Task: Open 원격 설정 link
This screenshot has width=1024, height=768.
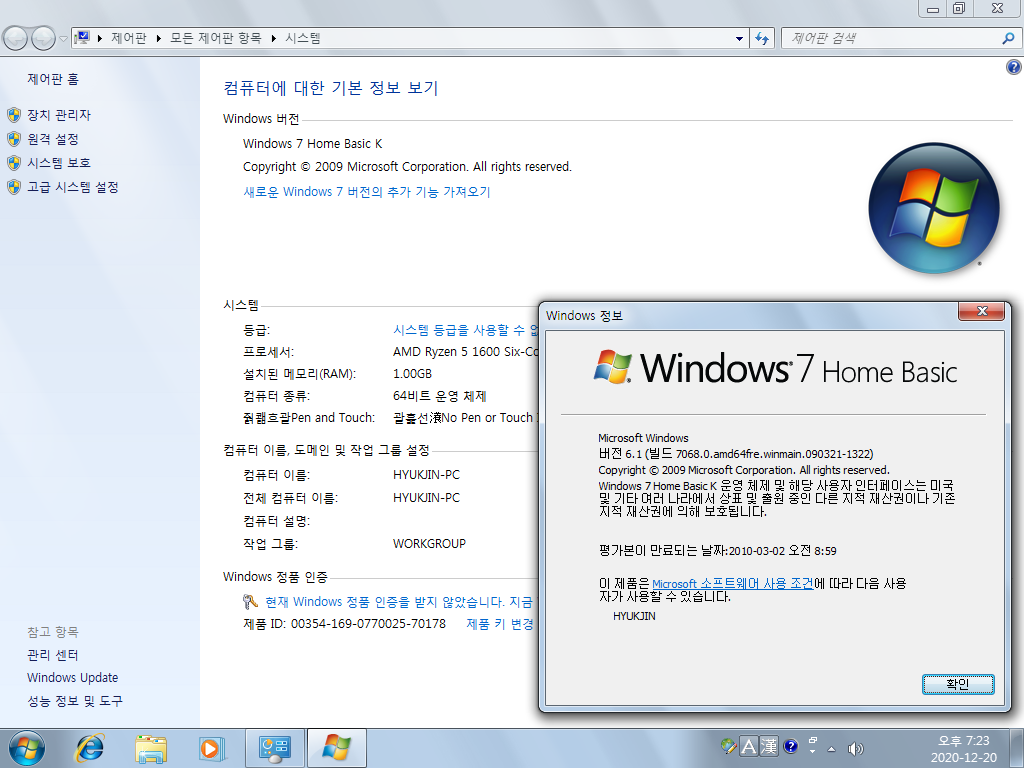Action: point(53,139)
